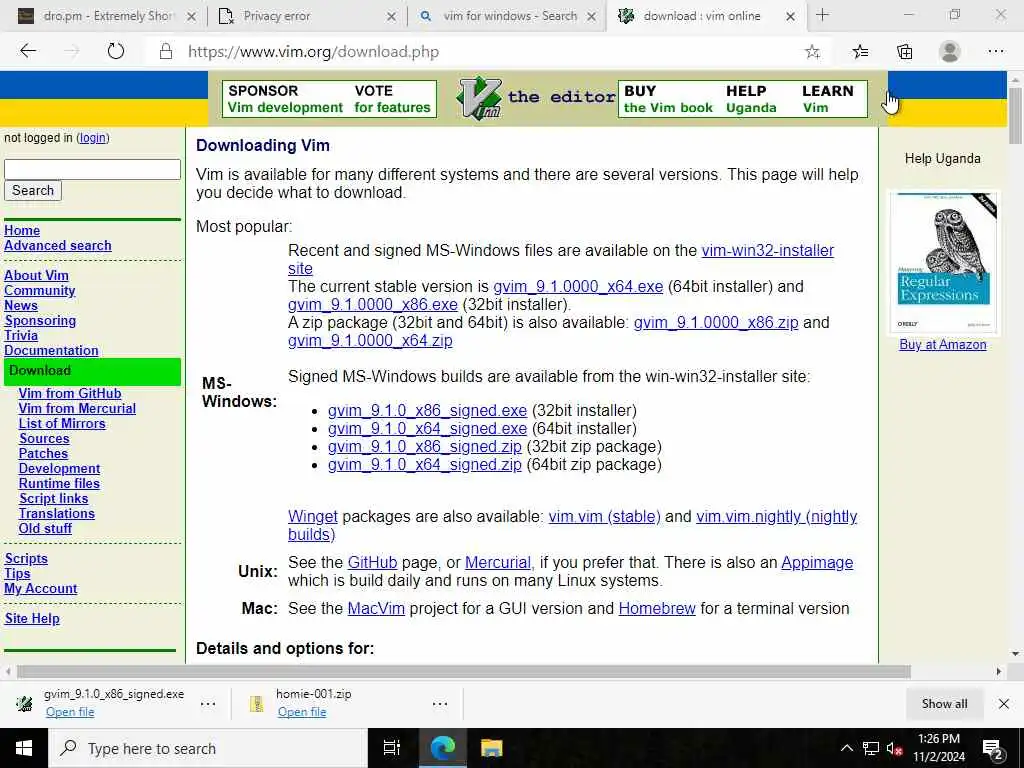
Task: Open file homie-001.zip
Action: [302, 712]
